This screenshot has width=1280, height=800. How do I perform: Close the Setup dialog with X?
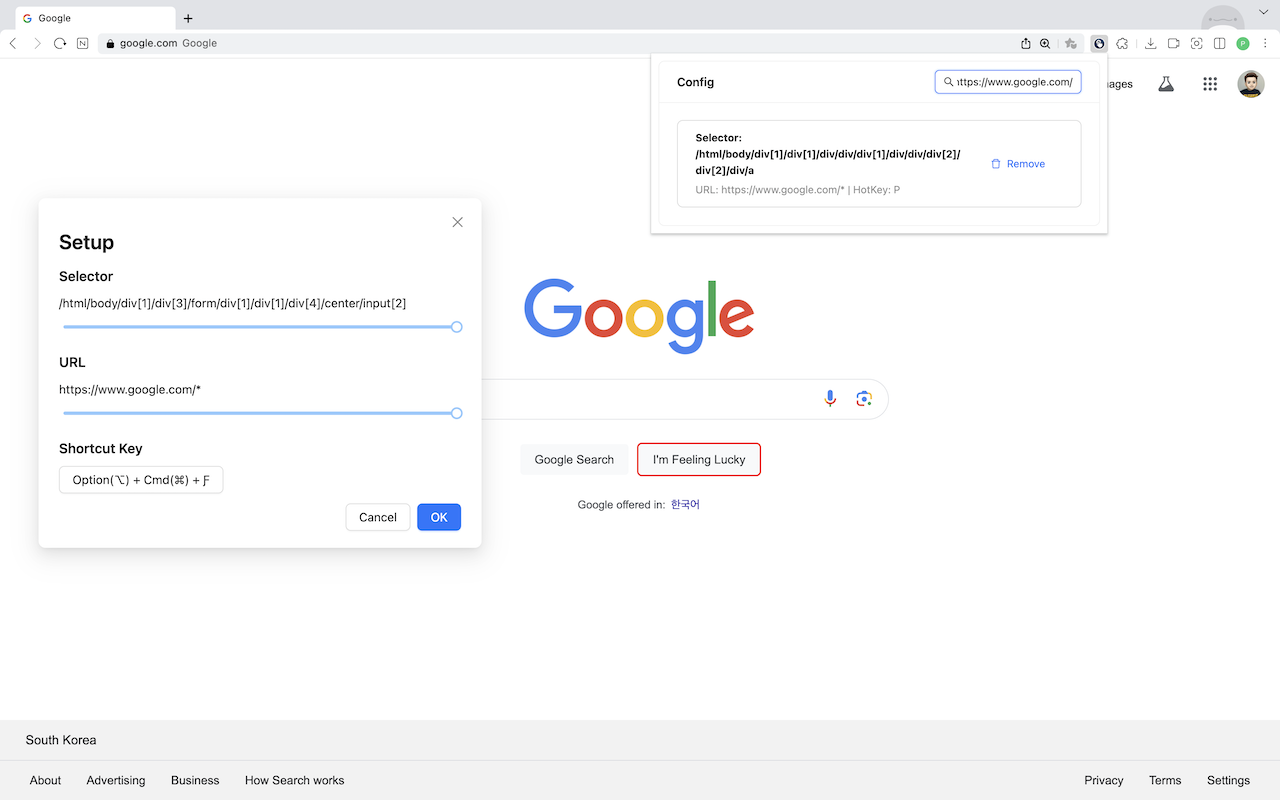point(457,222)
